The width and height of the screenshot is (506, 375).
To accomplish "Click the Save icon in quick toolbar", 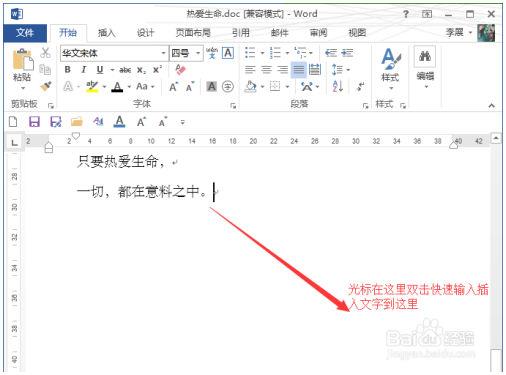I will [x=34, y=122].
